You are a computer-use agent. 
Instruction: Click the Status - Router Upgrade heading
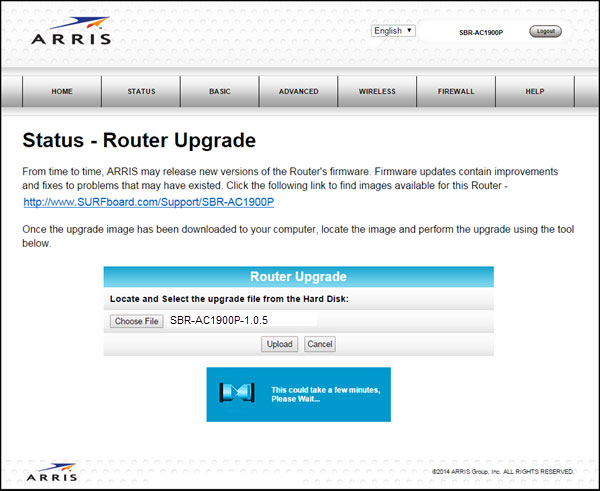tap(139, 140)
